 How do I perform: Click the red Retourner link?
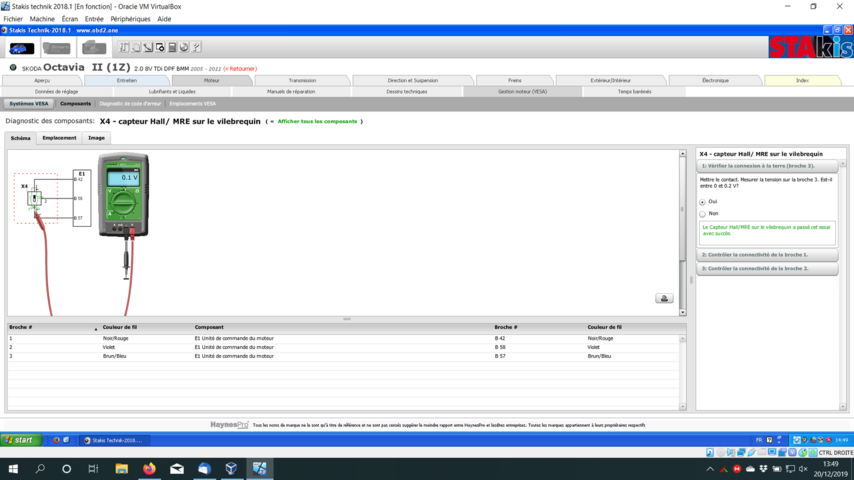(x=240, y=69)
